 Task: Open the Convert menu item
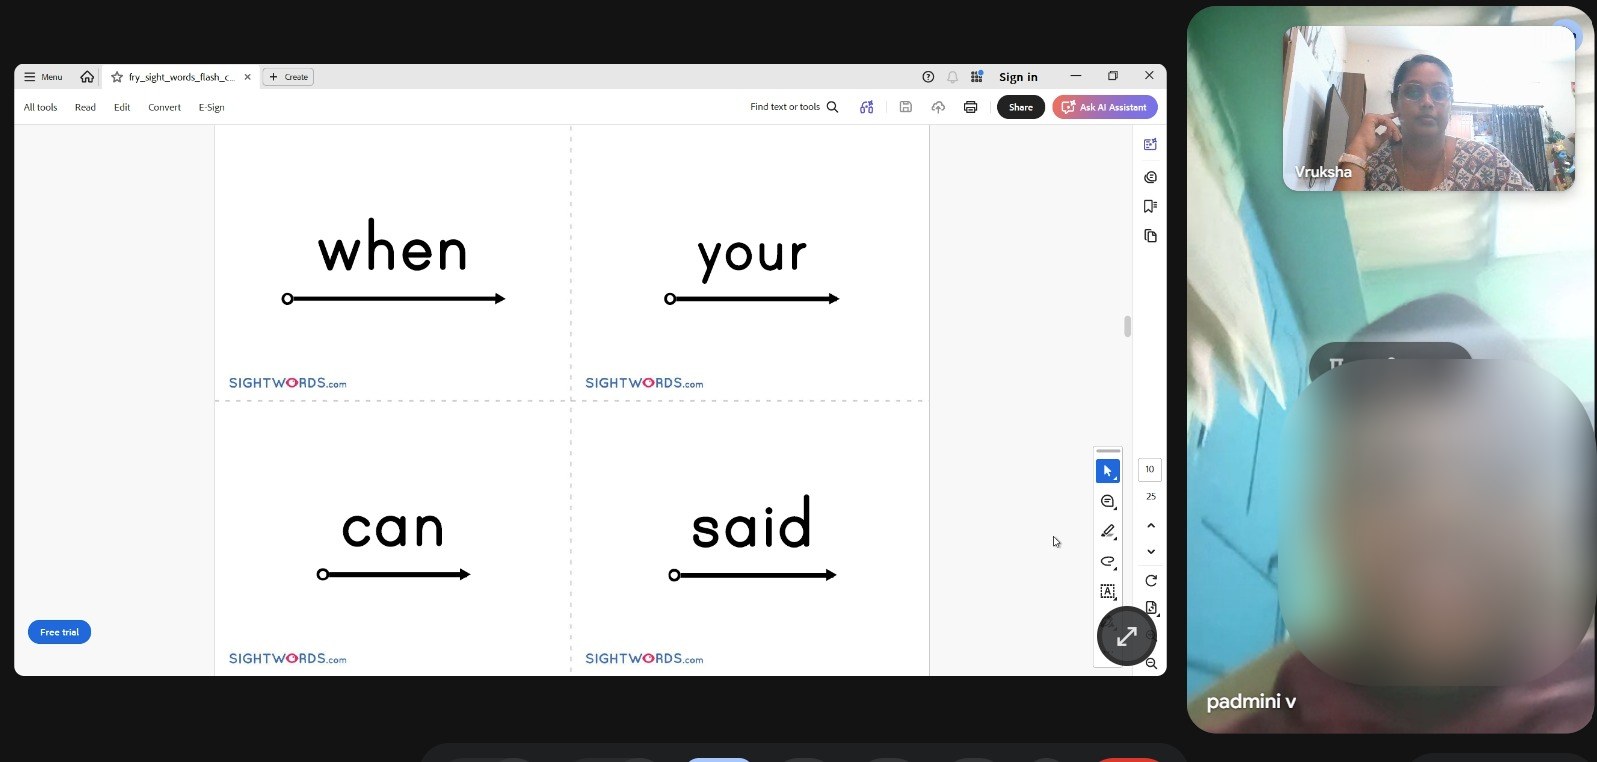click(x=164, y=107)
